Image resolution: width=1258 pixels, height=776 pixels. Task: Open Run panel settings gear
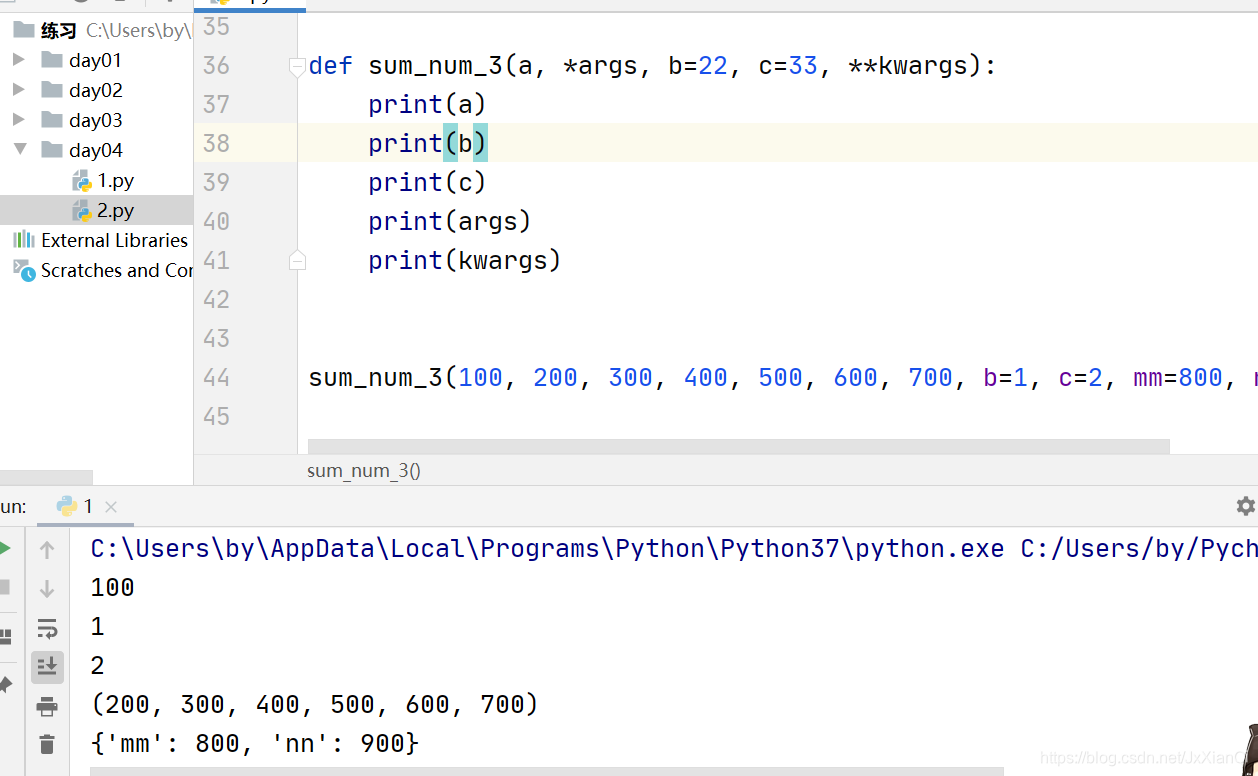click(1245, 506)
